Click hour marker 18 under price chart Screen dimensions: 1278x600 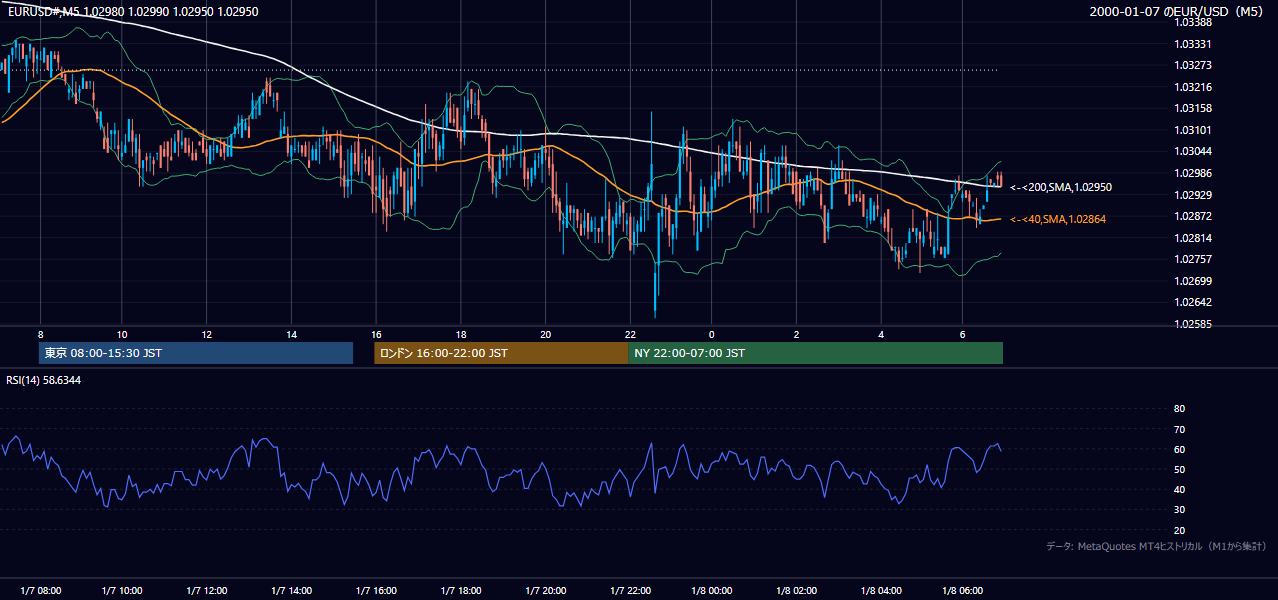[460, 334]
